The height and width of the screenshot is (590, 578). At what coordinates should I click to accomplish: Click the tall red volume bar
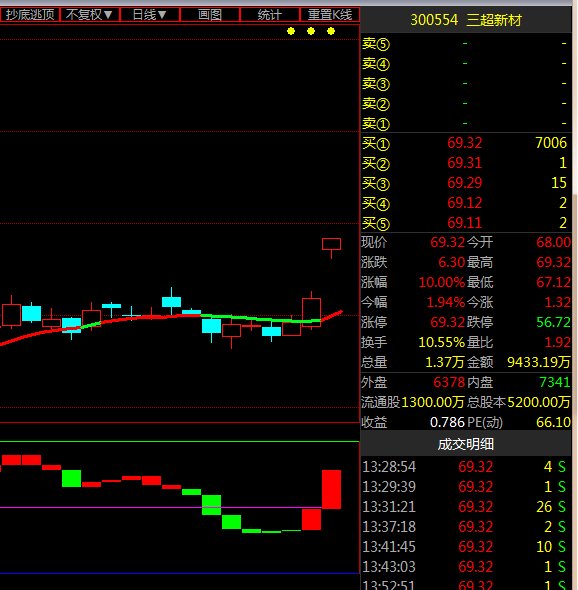click(x=332, y=490)
